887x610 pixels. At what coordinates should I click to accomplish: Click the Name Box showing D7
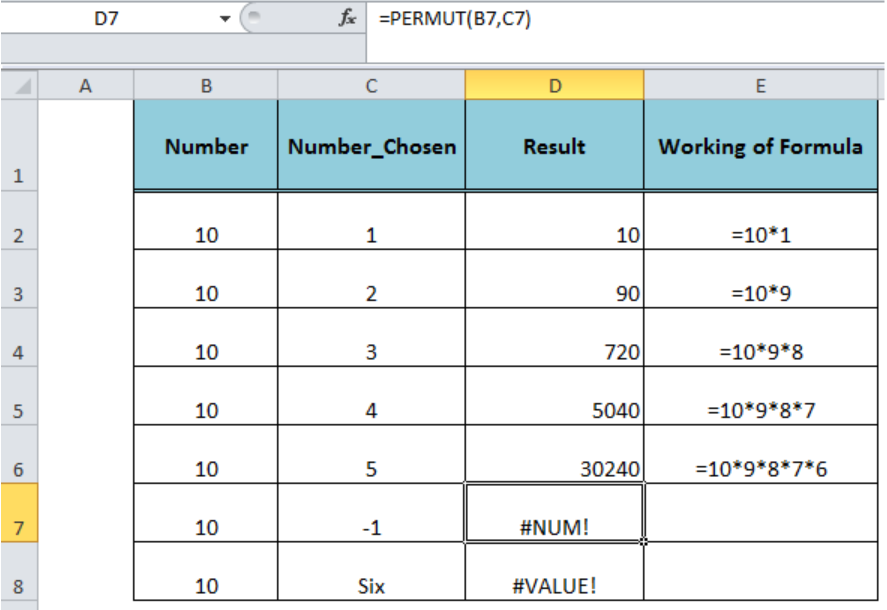(106, 19)
